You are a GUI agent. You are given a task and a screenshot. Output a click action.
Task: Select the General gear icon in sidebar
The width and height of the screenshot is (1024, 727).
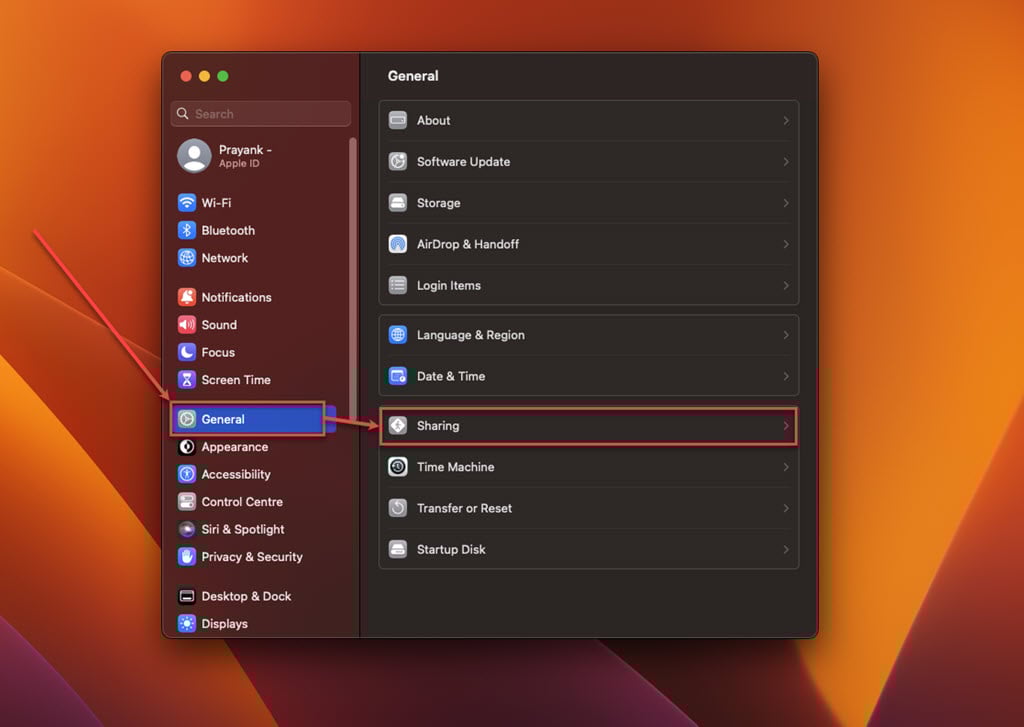187,419
